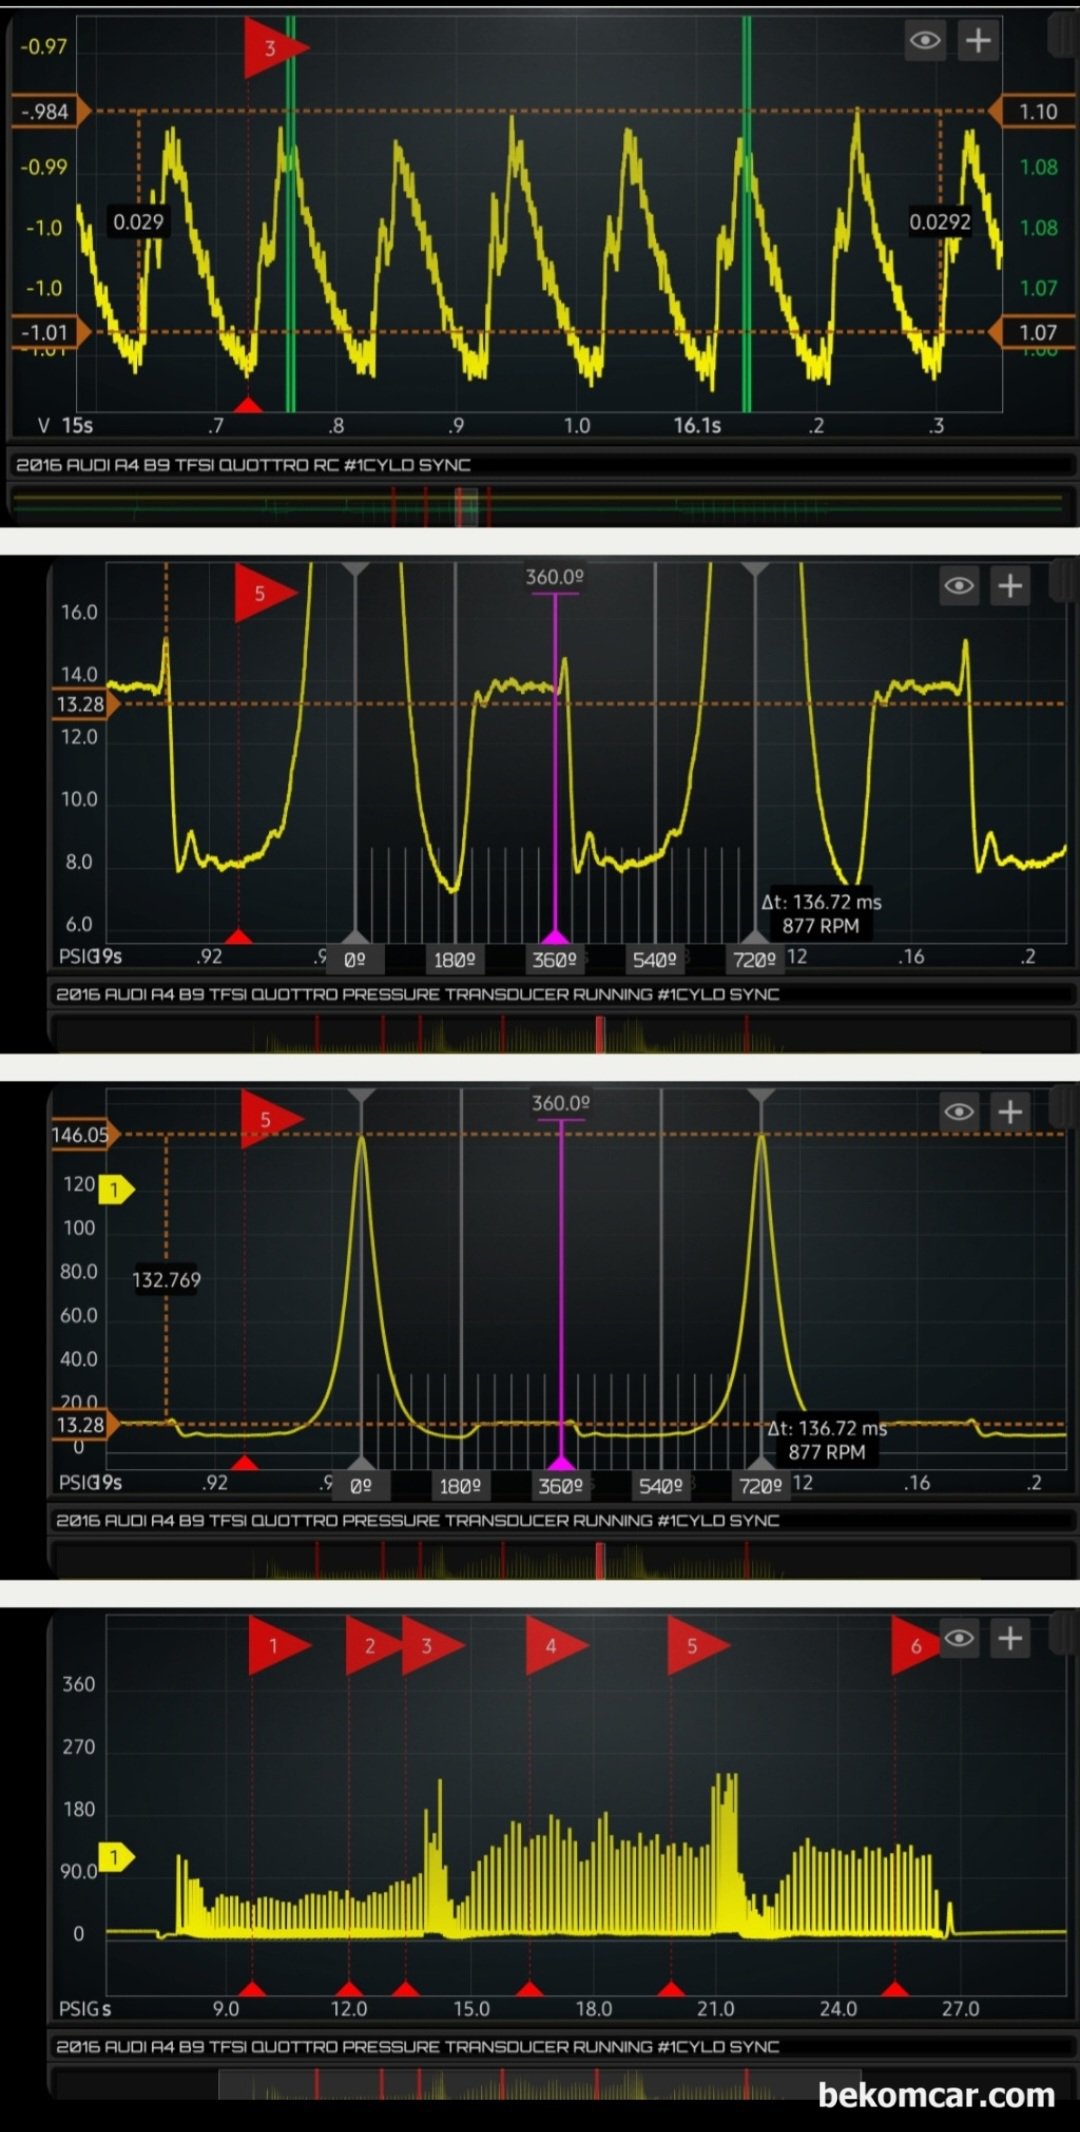Screen dimensions: 1080x2132
Task: Select 13.28 cursor handle in the 146.05 peak panel
Action: coord(86,1424)
